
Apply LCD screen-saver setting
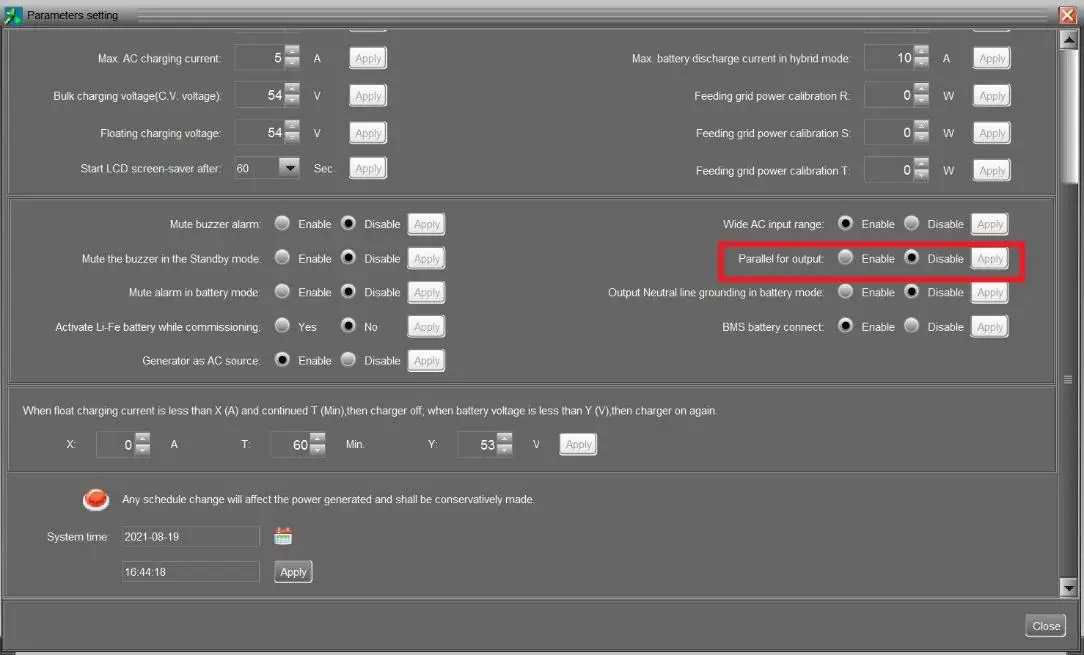[368, 168]
